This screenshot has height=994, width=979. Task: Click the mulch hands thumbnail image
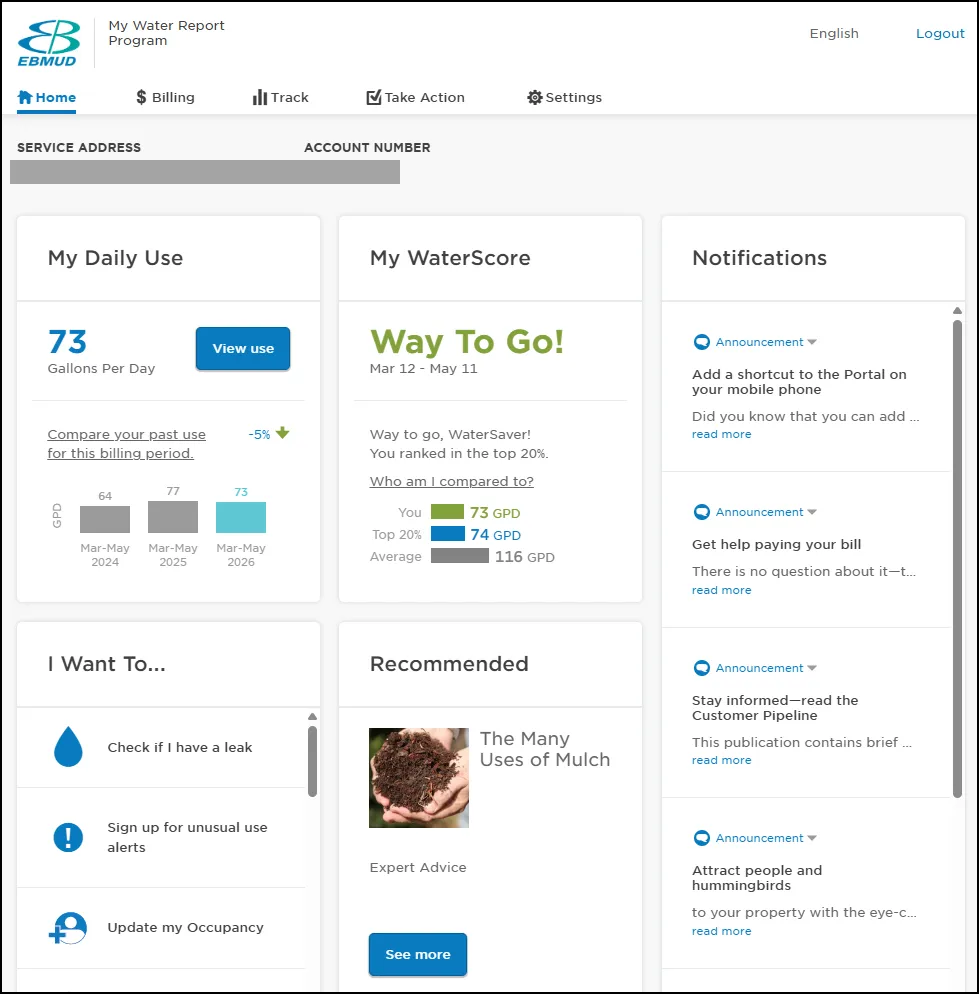[418, 778]
